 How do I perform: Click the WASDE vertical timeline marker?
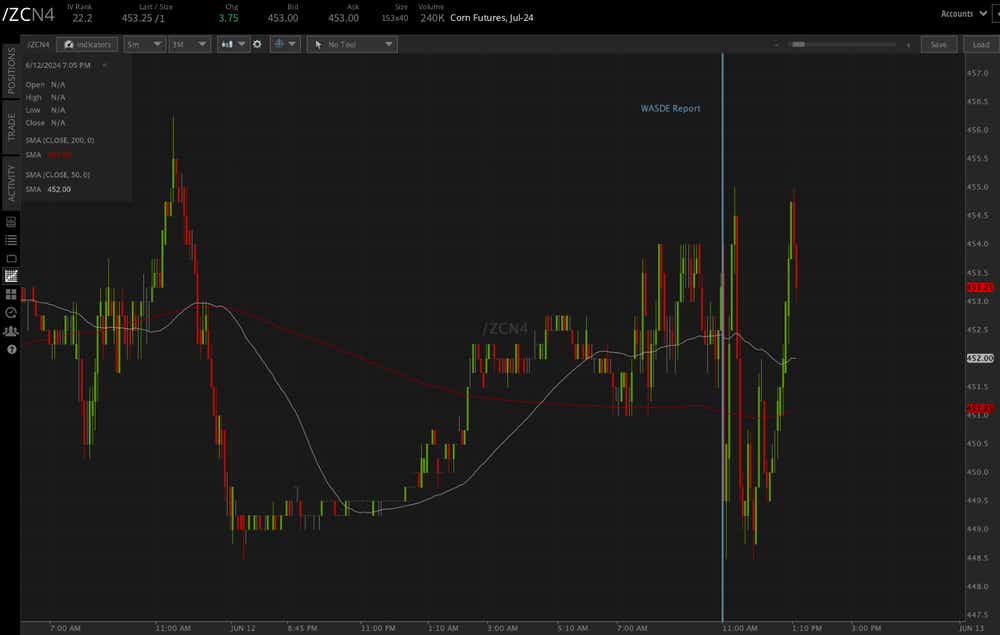723,337
